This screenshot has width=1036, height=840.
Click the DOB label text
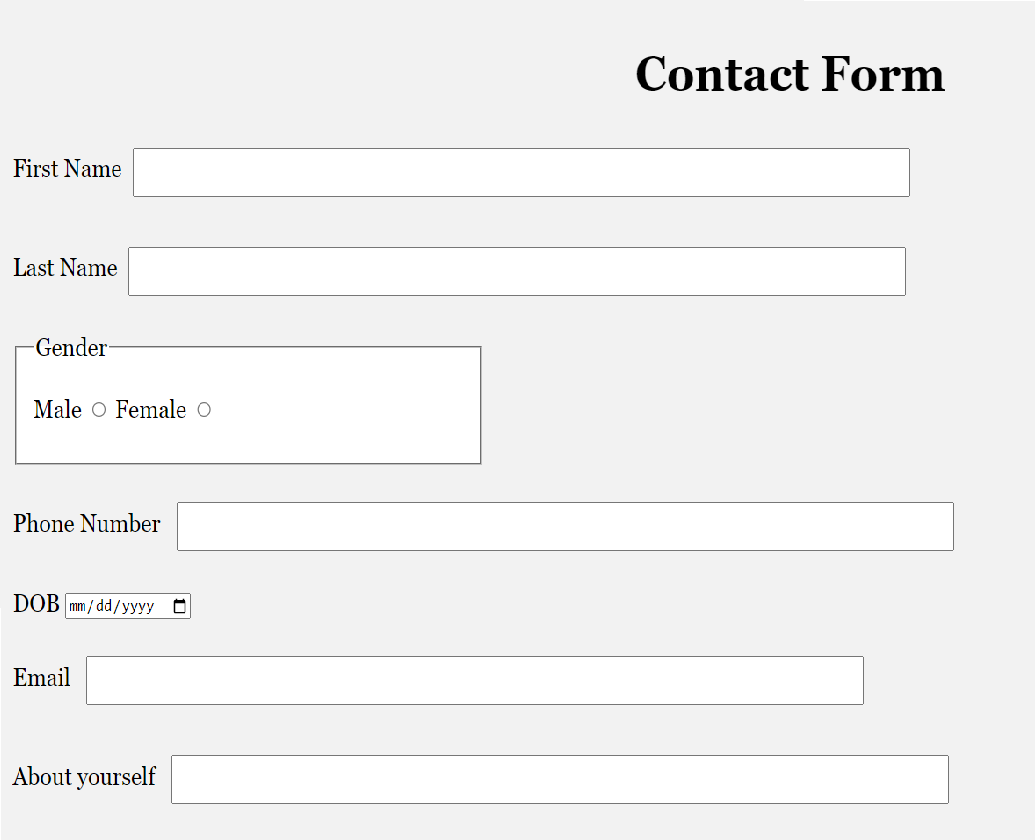tap(36, 603)
